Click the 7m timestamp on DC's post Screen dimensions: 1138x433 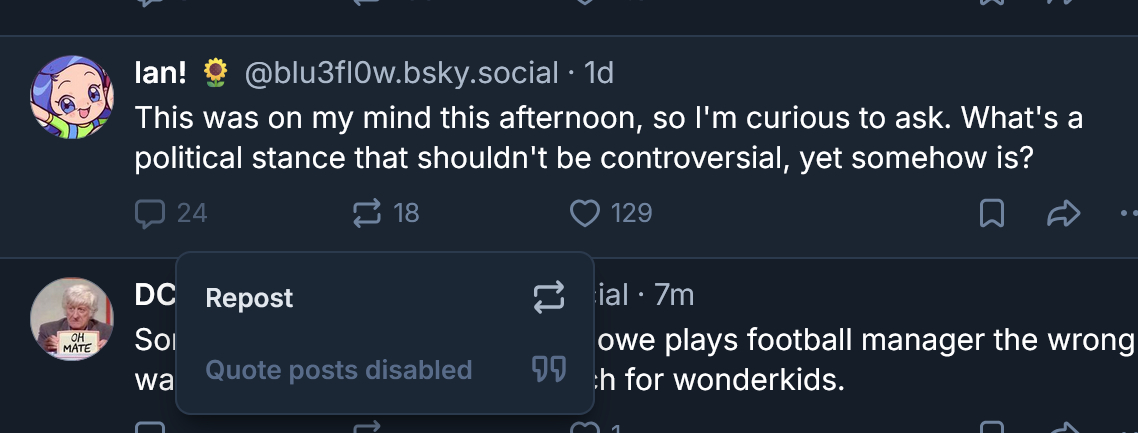(673, 295)
